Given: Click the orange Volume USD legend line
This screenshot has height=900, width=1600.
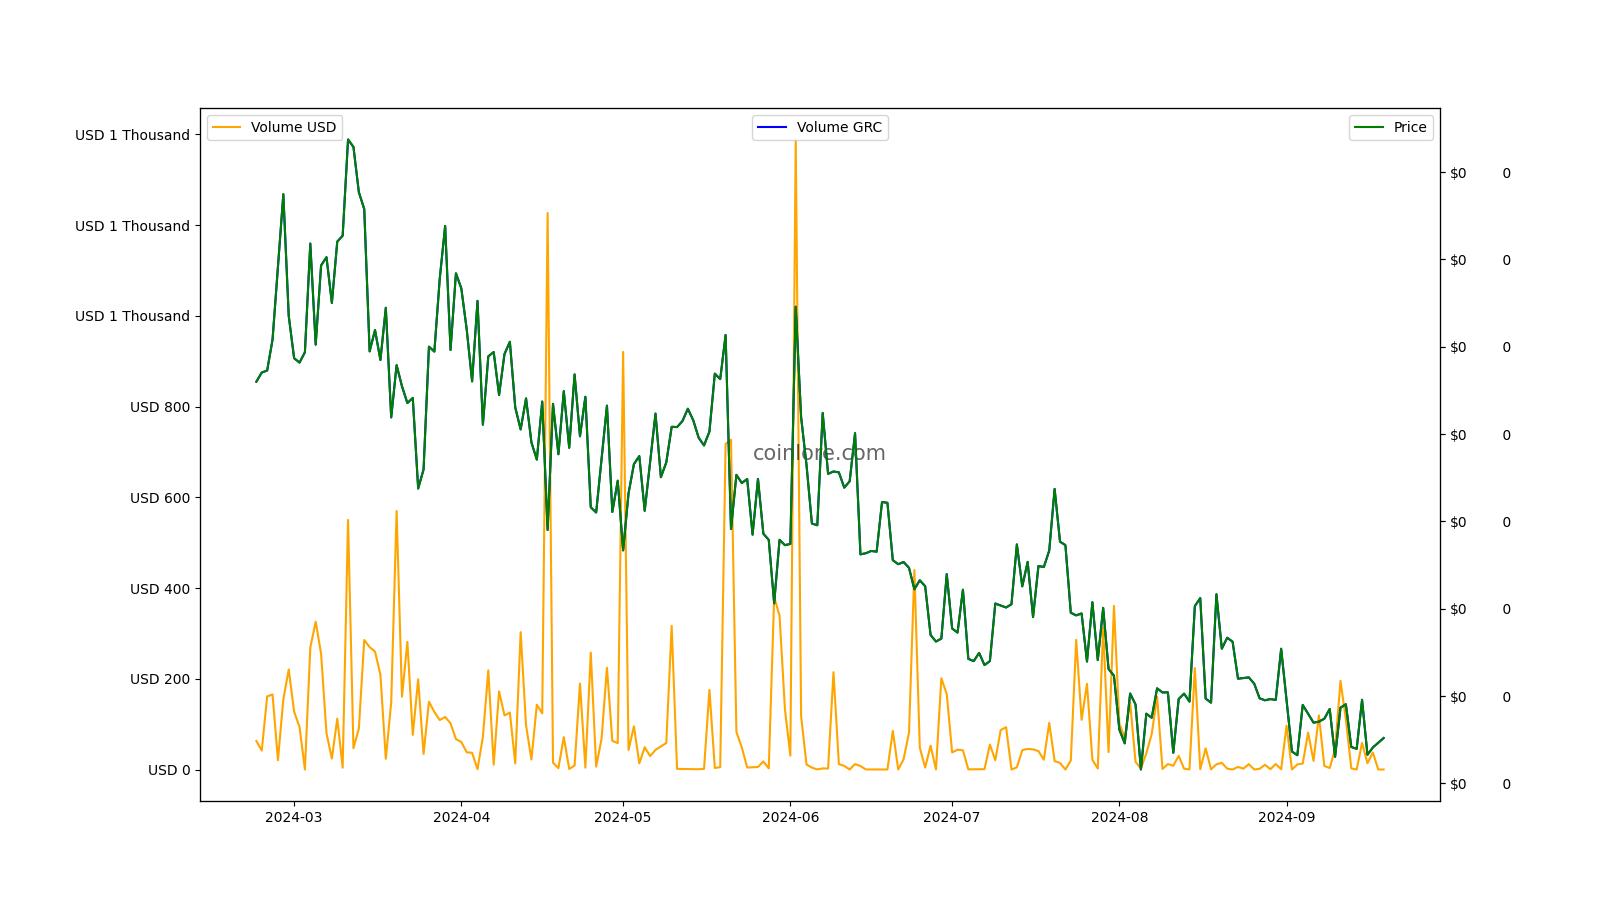Looking at the screenshot, I should click(227, 127).
